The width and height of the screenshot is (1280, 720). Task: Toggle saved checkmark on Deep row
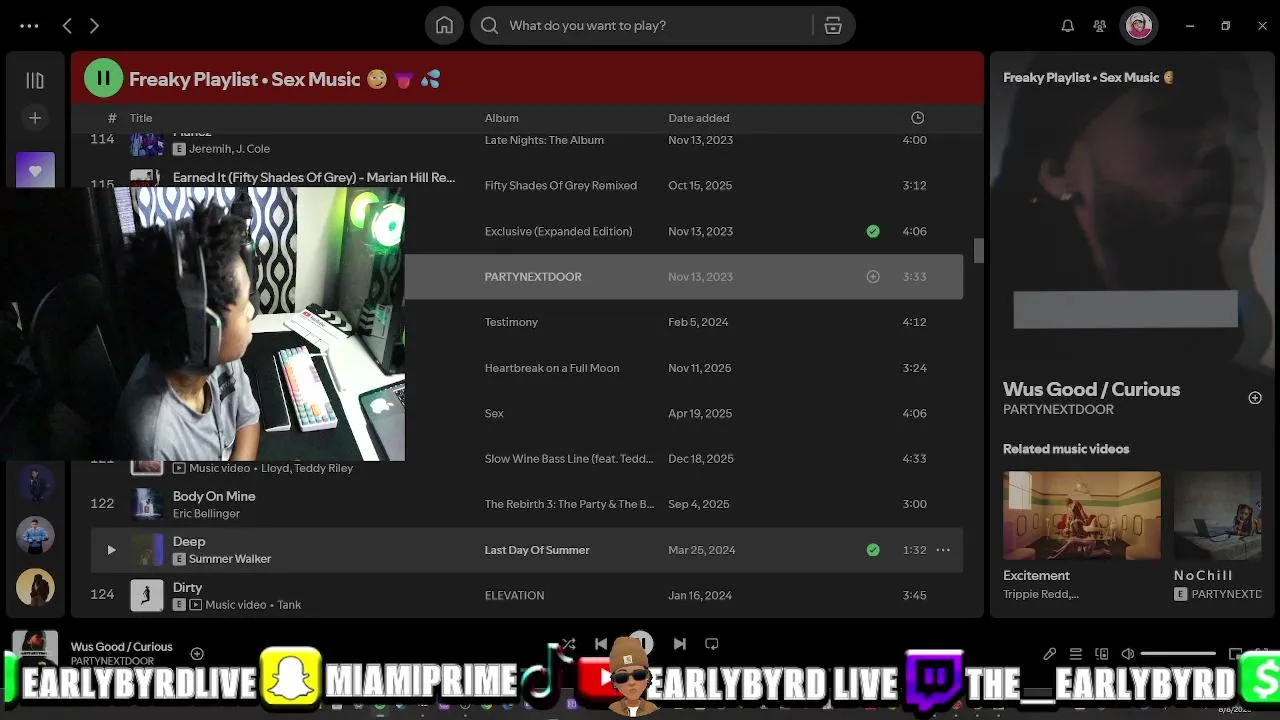pos(873,550)
